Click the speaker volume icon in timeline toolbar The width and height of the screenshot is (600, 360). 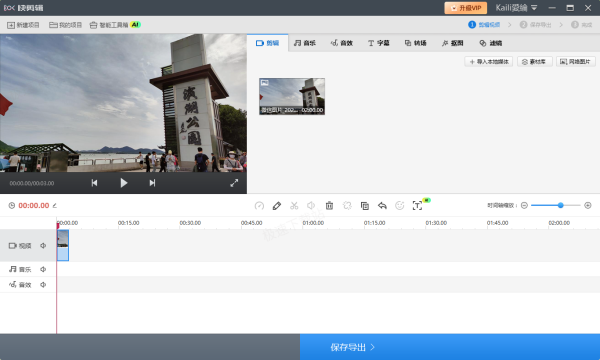pos(311,206)
